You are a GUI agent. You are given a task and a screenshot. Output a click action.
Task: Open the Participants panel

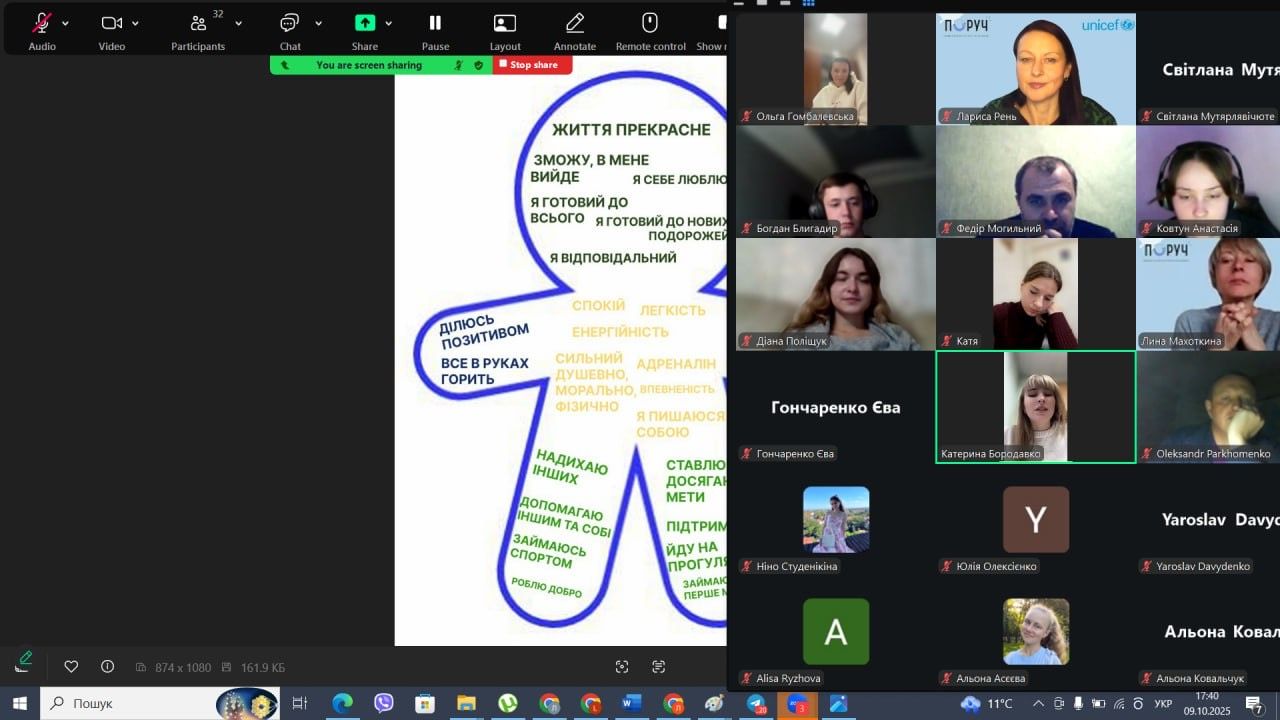[x=199, y=23]
